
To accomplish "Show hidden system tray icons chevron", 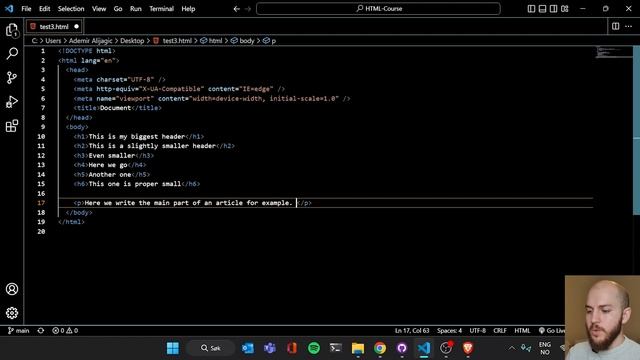I will tap(511, 348).
